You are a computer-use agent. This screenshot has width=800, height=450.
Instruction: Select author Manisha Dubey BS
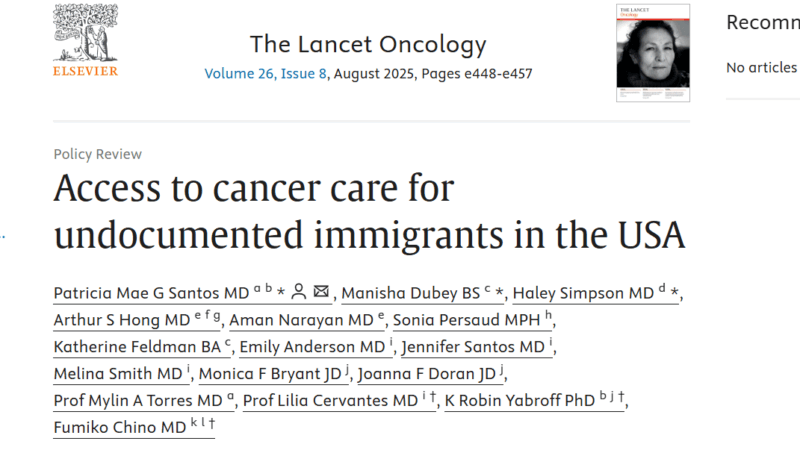pos(411,293)
